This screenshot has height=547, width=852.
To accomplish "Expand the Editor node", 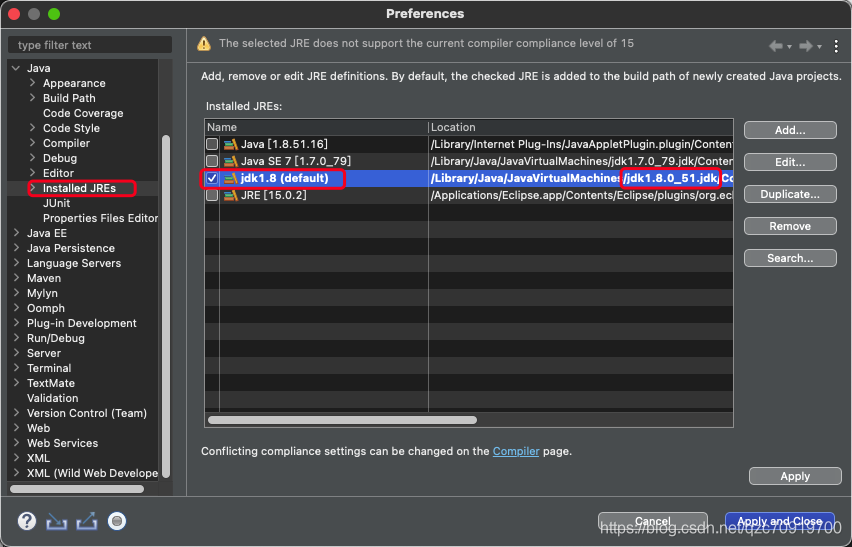I will (33, 173).
